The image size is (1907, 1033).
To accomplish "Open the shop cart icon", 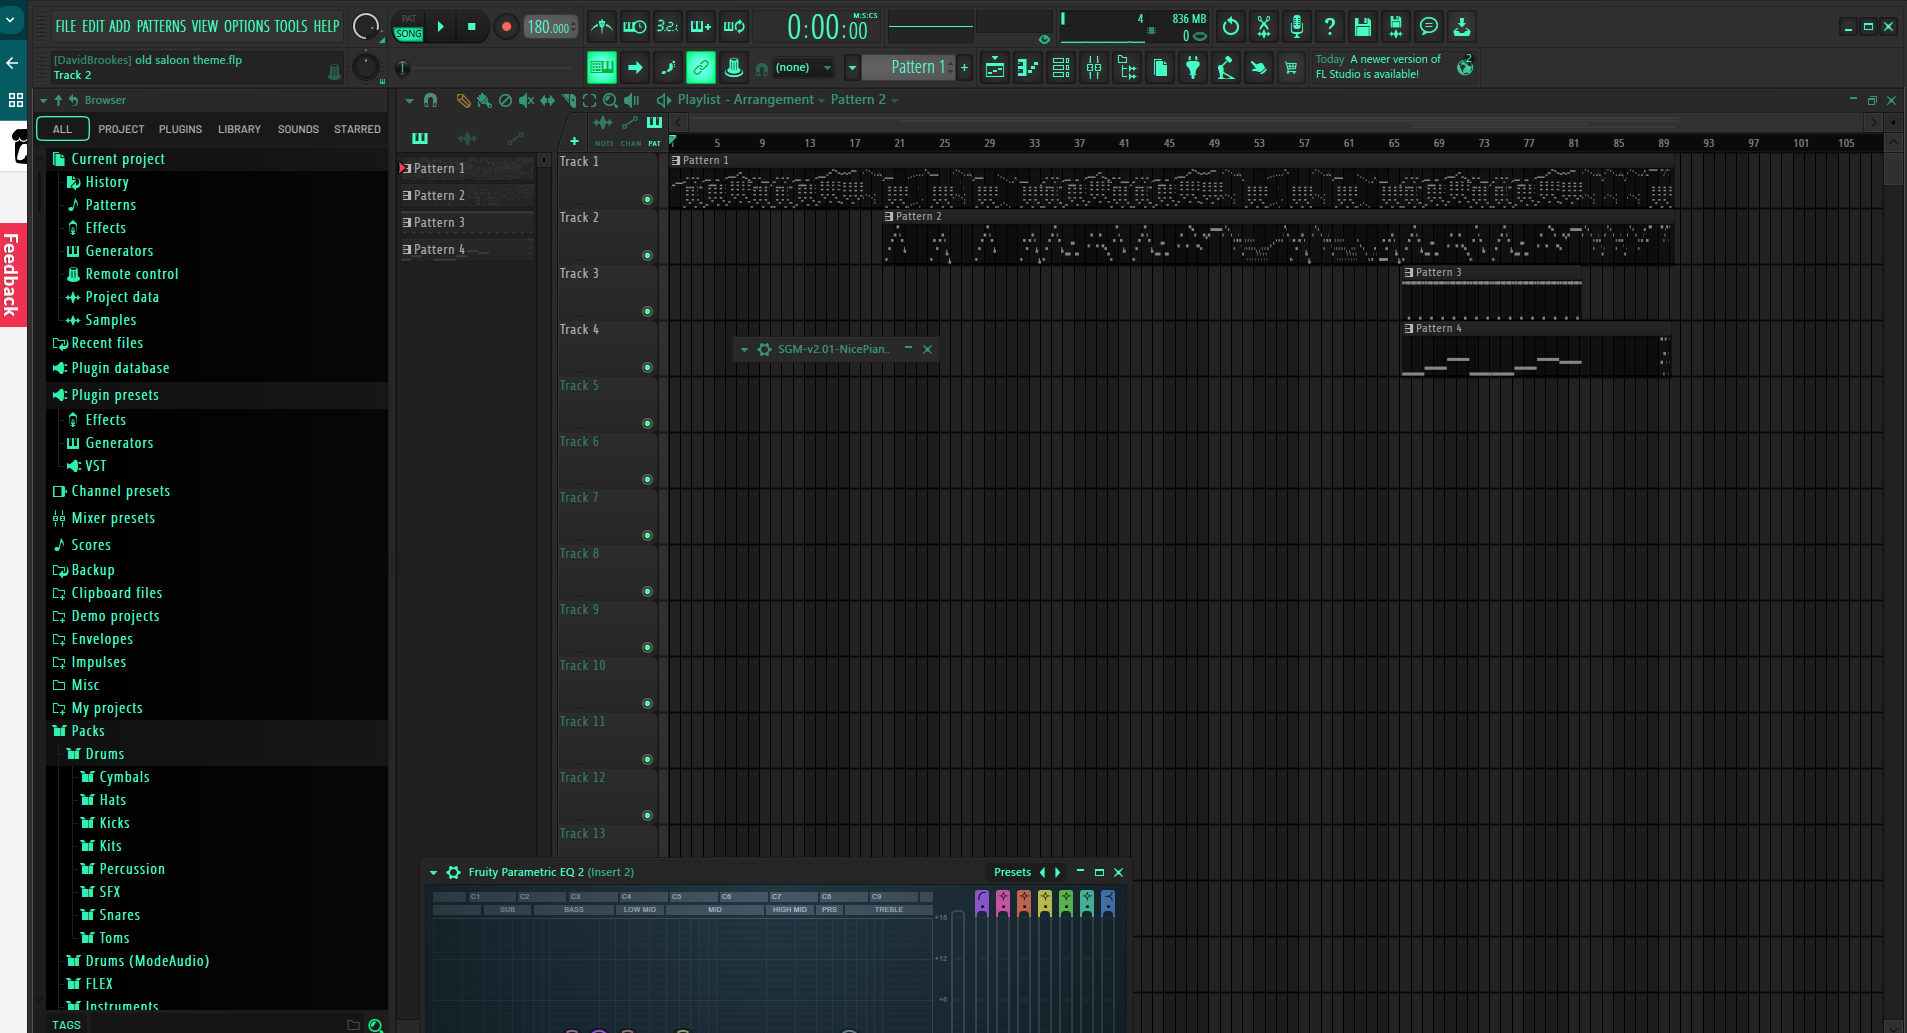I will 1291,67.
